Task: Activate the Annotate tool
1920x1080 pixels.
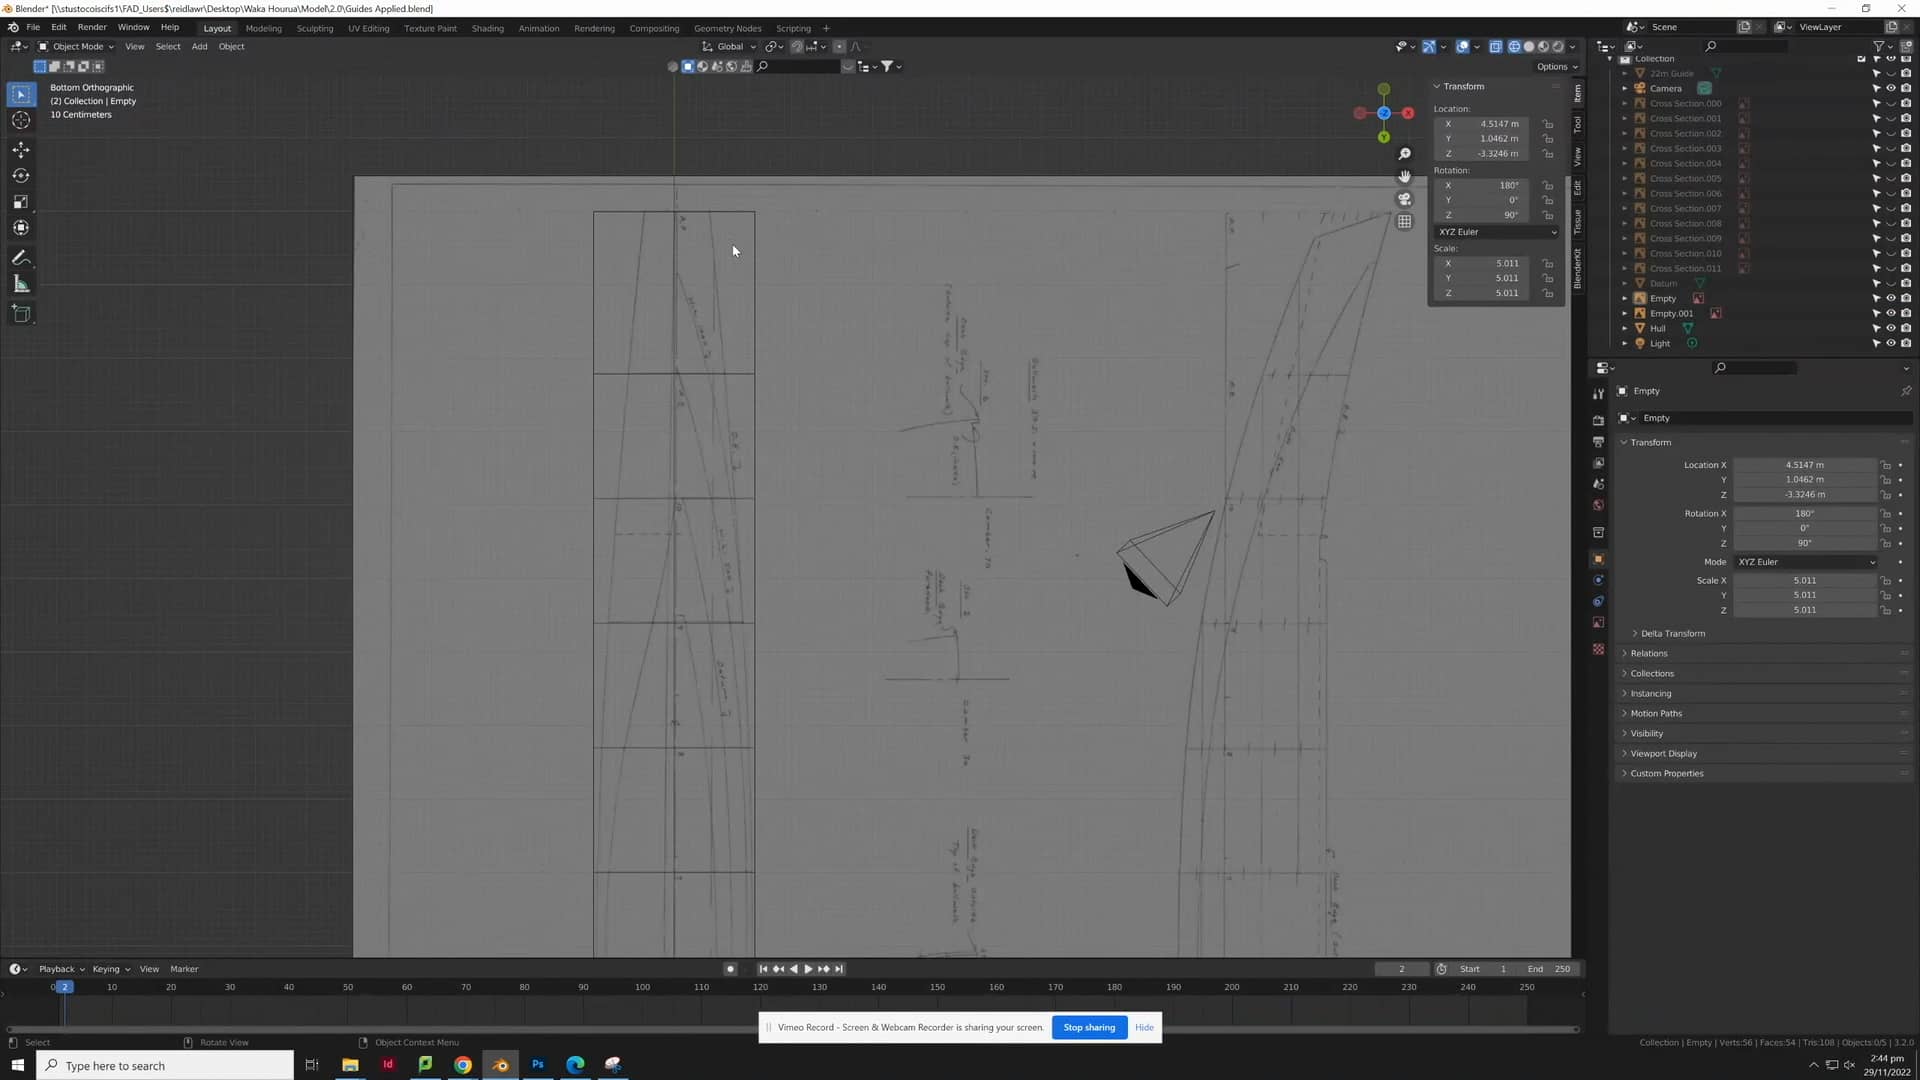Action: coord(20,257)
